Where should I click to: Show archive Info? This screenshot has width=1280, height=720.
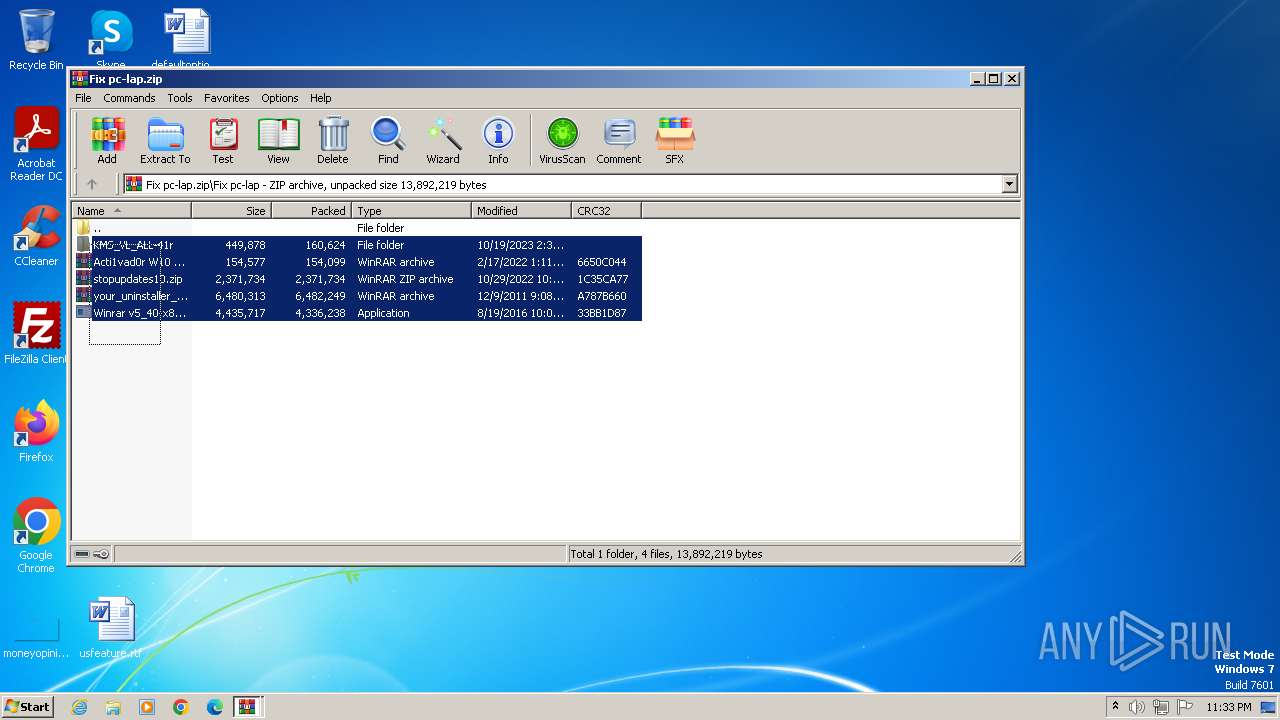(x=498, y=140)
